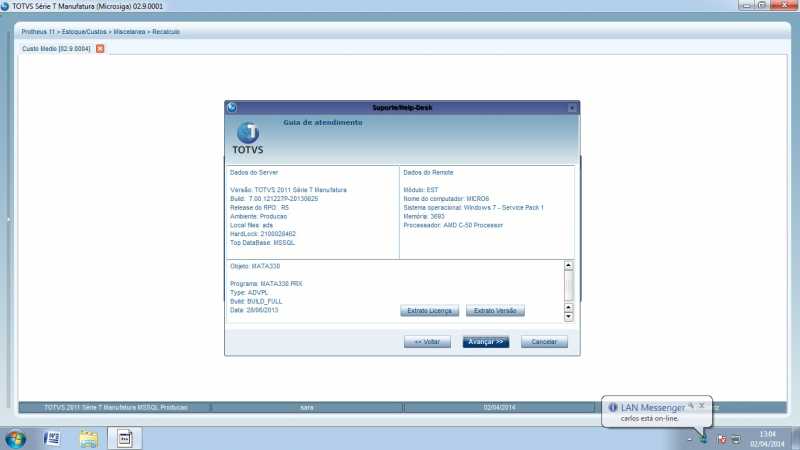Click the red antivirus shield tray icon

[x=722, y=439]
